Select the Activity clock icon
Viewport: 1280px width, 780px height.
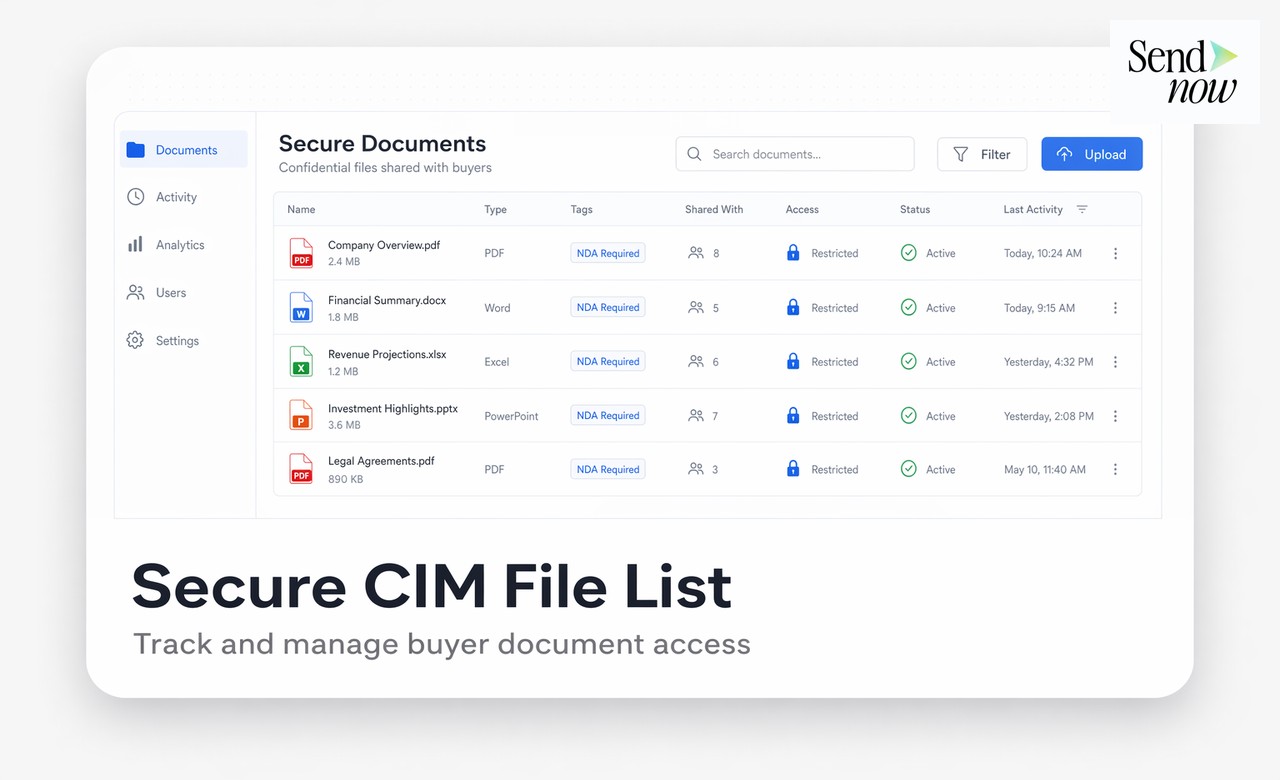(x=135, y=197)
